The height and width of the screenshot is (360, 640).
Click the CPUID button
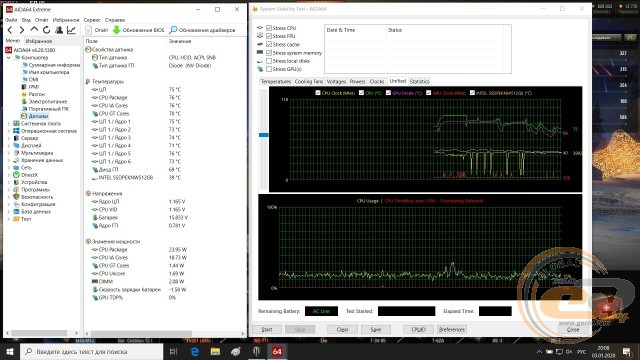point(418,329)
